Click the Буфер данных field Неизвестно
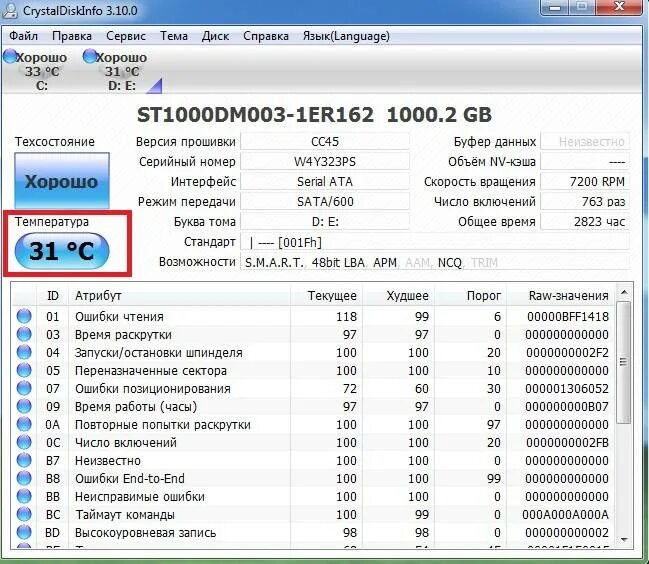 click(585, 142)
